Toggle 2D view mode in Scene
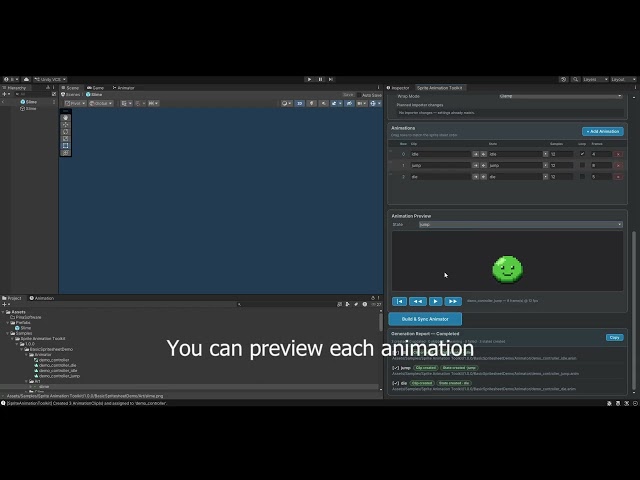This screenshot has height=480, width=640. 300,103
